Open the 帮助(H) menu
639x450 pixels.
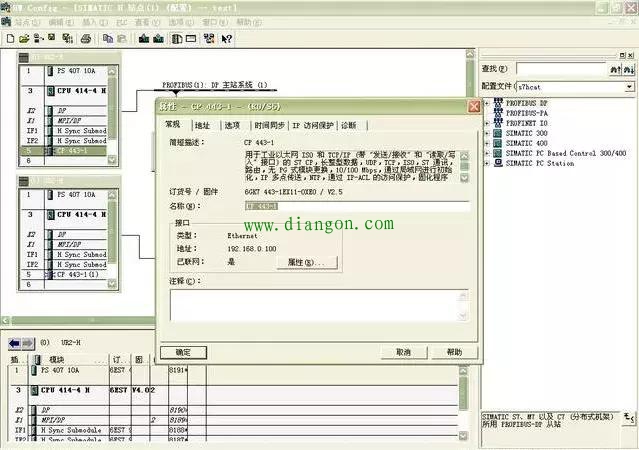tap(249, 22)
